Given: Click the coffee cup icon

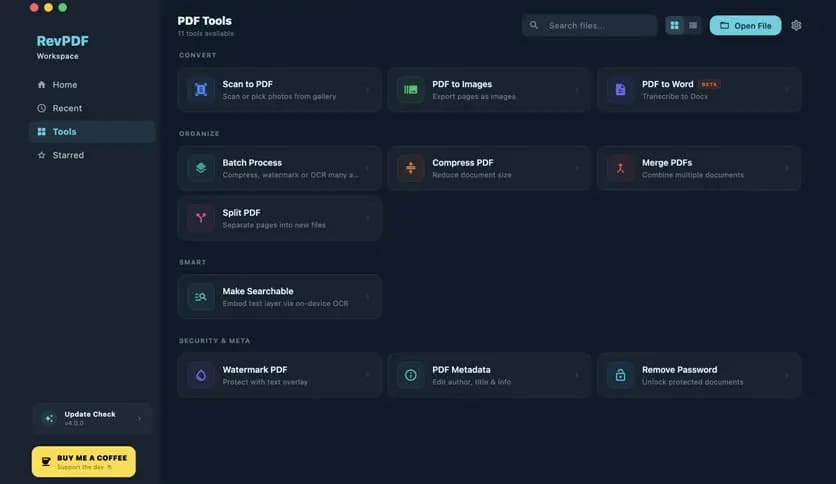Looking at the screenshot, I should (x=46, y=462).
